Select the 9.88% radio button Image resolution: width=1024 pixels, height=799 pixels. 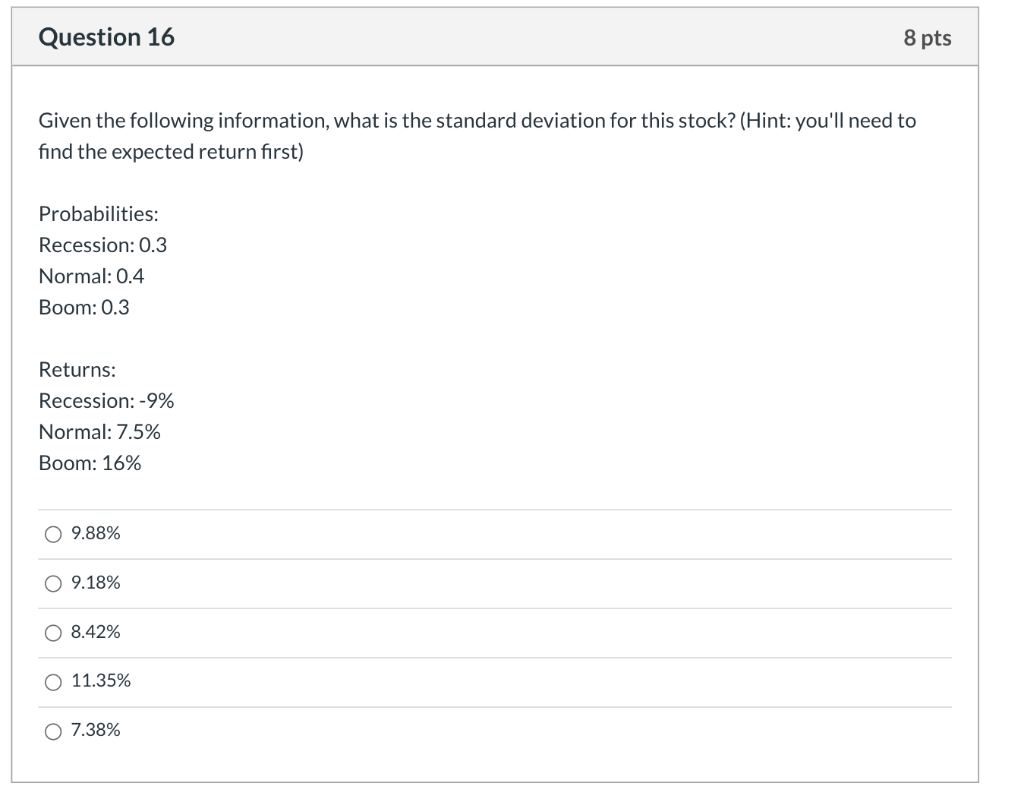pos(52,535)
